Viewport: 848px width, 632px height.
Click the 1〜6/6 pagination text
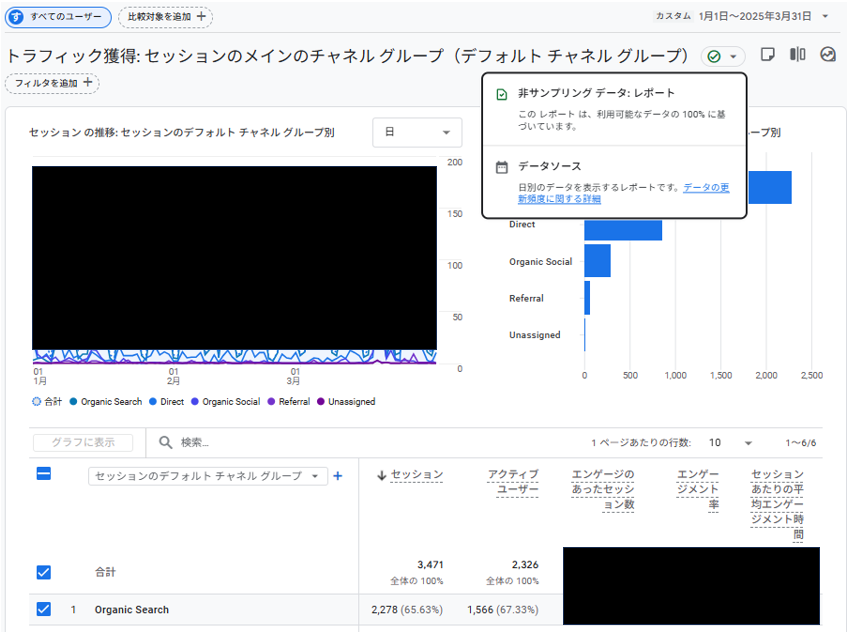(800, 443)
